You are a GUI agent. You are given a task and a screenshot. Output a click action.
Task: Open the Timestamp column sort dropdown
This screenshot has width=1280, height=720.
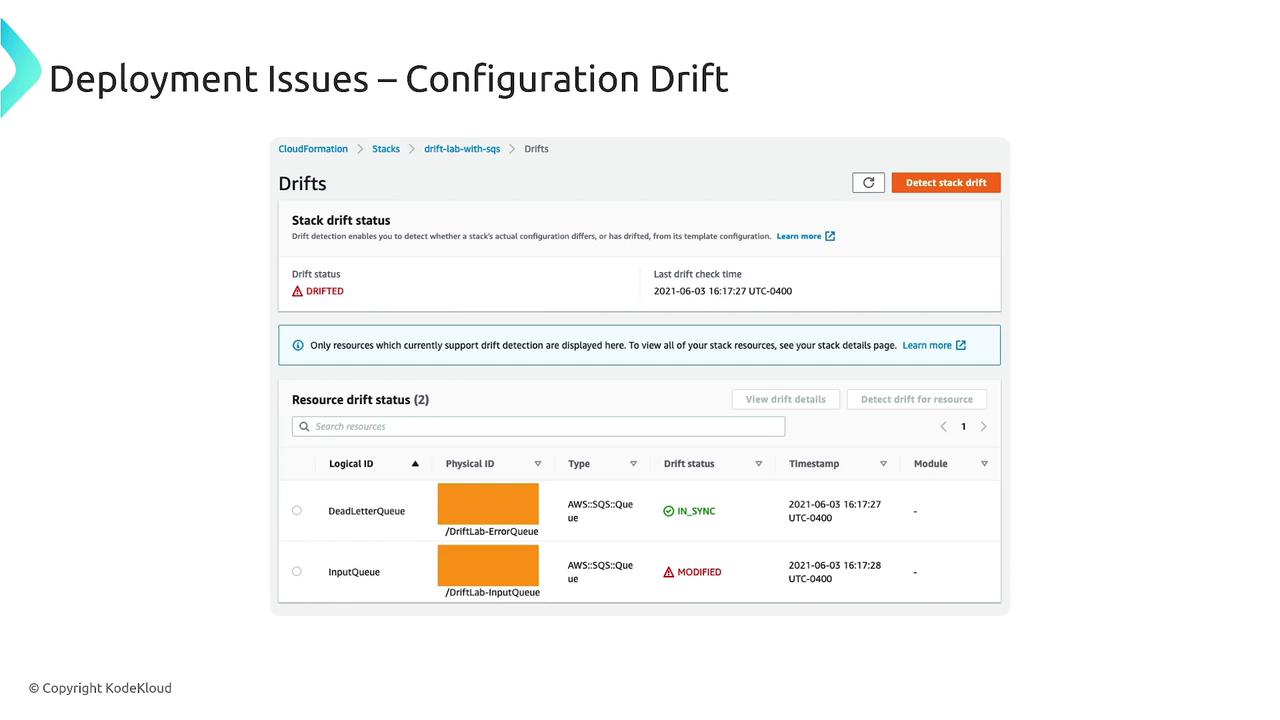883,464
